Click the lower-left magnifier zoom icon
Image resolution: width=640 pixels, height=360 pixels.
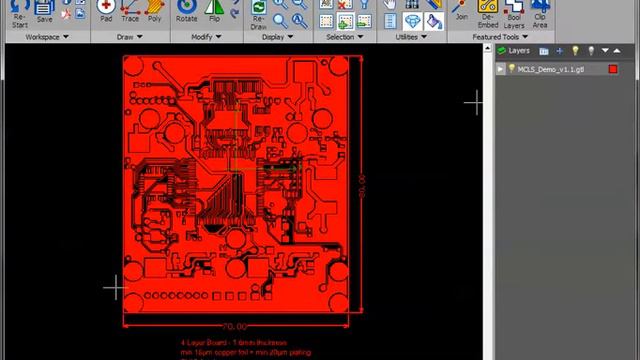pyautogui.click(x=280, y=20)
